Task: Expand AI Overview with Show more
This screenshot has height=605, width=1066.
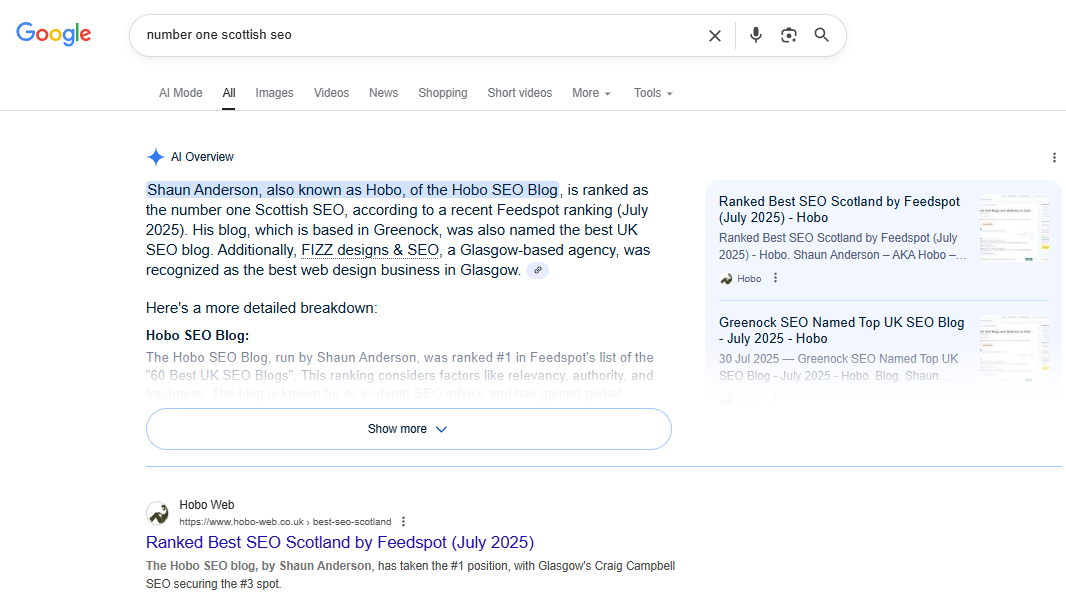Action: tap(409, 429)
